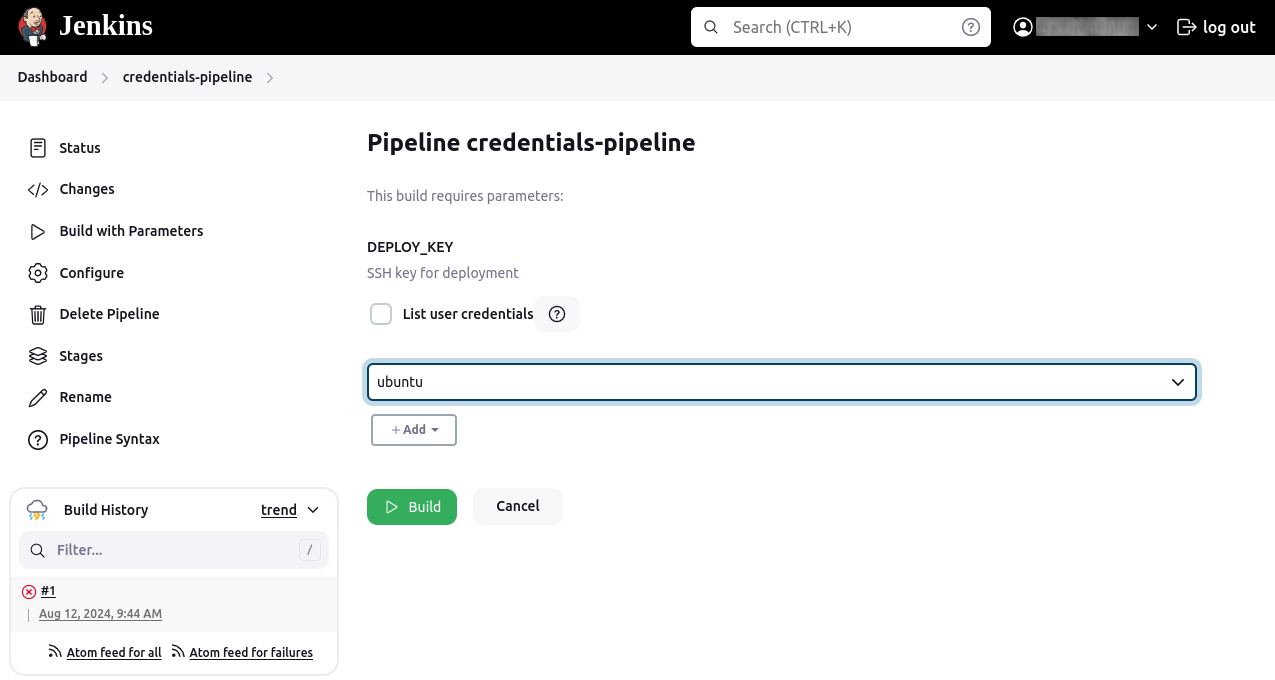1275x680 pixels.
Task: Click the Pipeline credentials-pipeline heading
Action: pos(531,143)
